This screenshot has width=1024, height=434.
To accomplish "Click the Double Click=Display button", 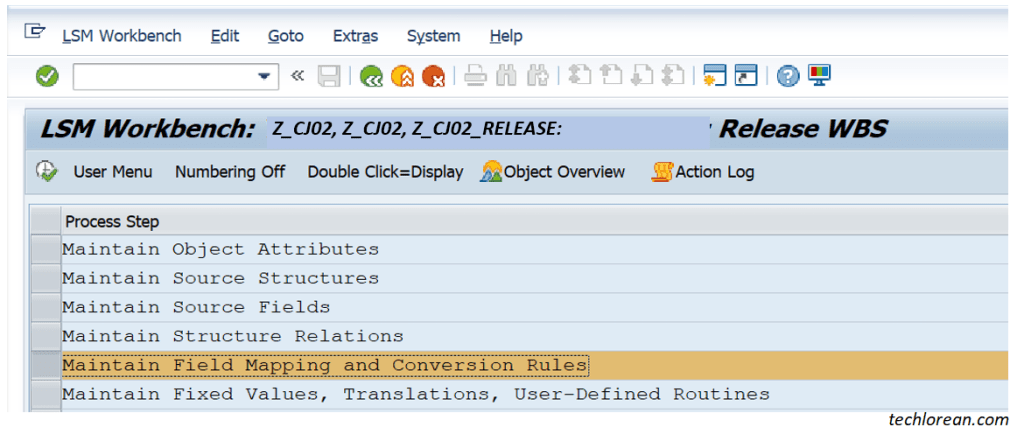I will click(x=385, y=172).
